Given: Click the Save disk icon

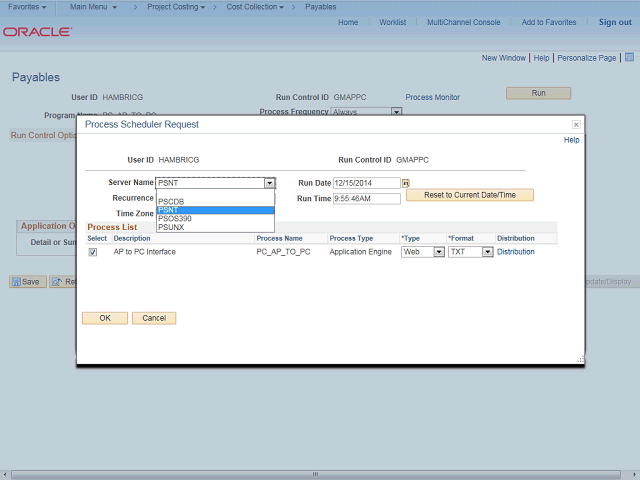Looking at the screenshot, I should pos(16,282).
